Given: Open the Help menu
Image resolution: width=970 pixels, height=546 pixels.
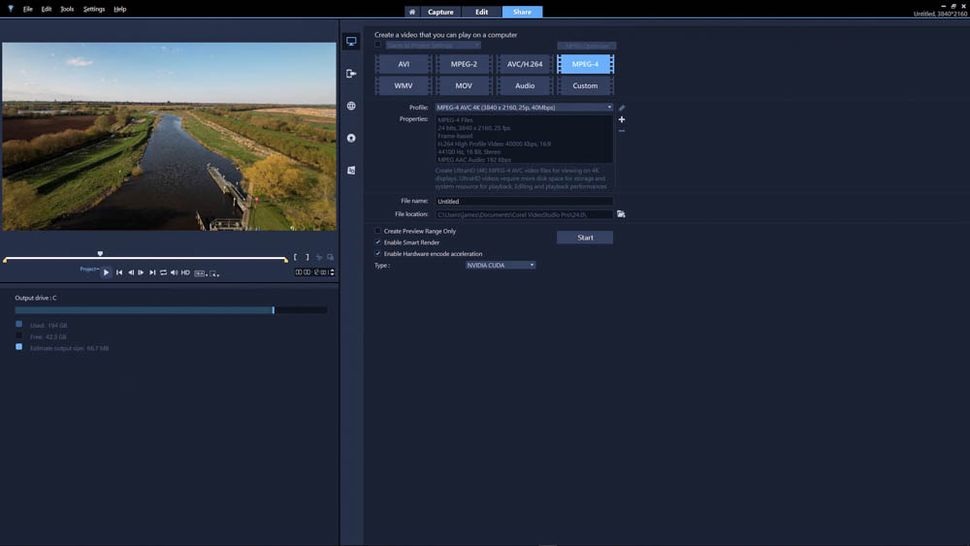Looking at the screenshot, I should 120,9.
